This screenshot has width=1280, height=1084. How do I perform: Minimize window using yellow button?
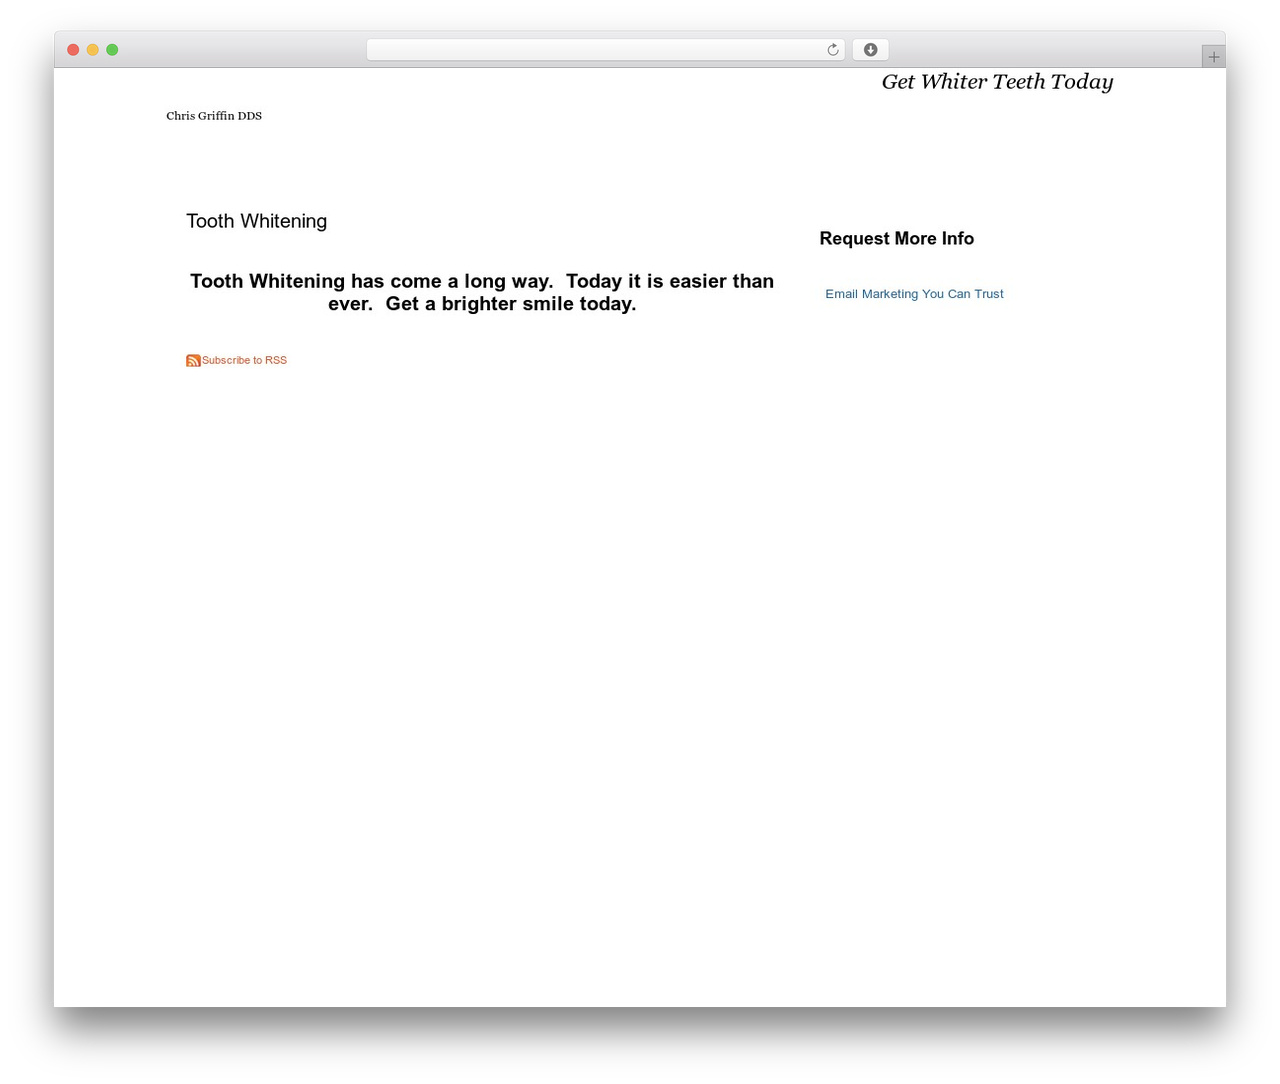(92, 50)
